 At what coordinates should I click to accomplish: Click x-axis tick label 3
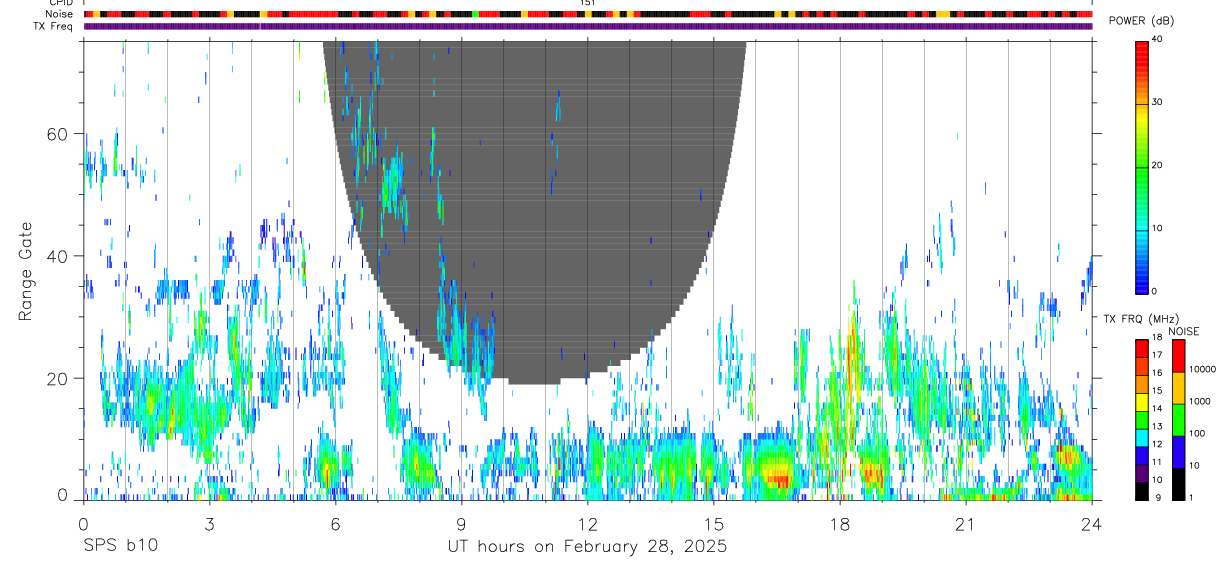209,523
